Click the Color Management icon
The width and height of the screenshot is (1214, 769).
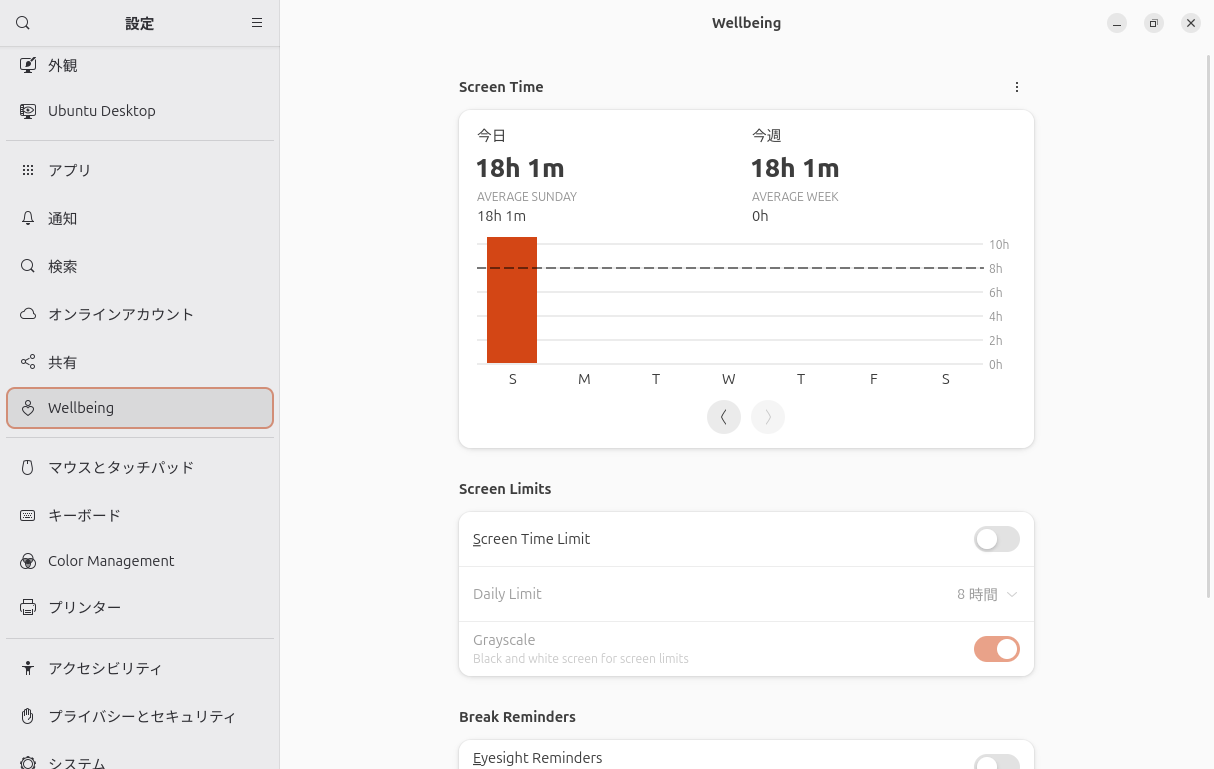28,561
